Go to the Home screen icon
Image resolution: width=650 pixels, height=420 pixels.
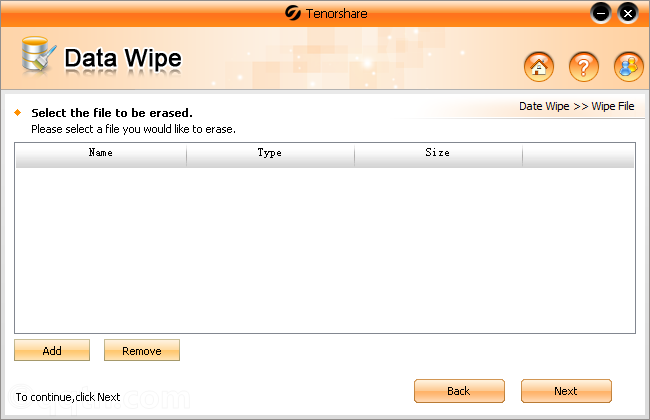click(539, 67)
